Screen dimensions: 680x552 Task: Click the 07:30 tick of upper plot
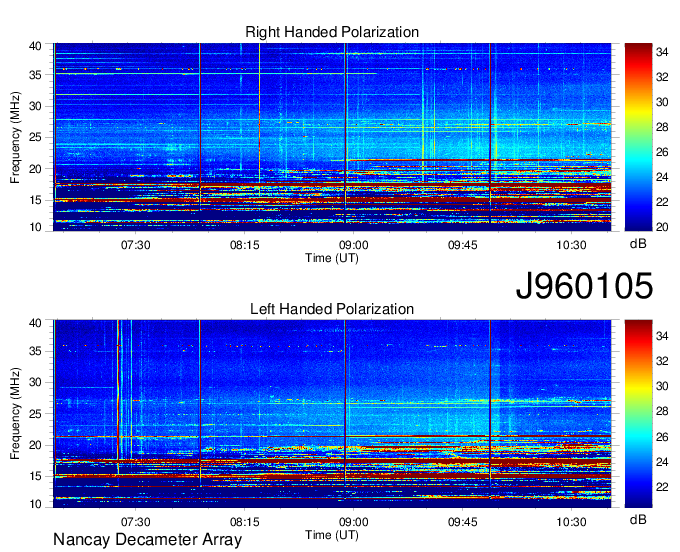(135, 245)
